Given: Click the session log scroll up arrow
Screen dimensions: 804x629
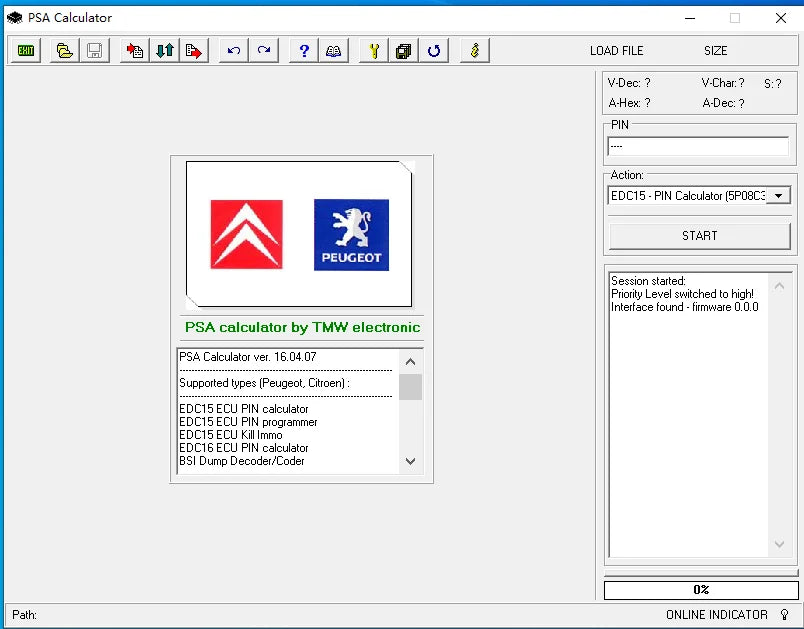Looking at the screenshot, I should pyautogui.click(x=779, y=286).
